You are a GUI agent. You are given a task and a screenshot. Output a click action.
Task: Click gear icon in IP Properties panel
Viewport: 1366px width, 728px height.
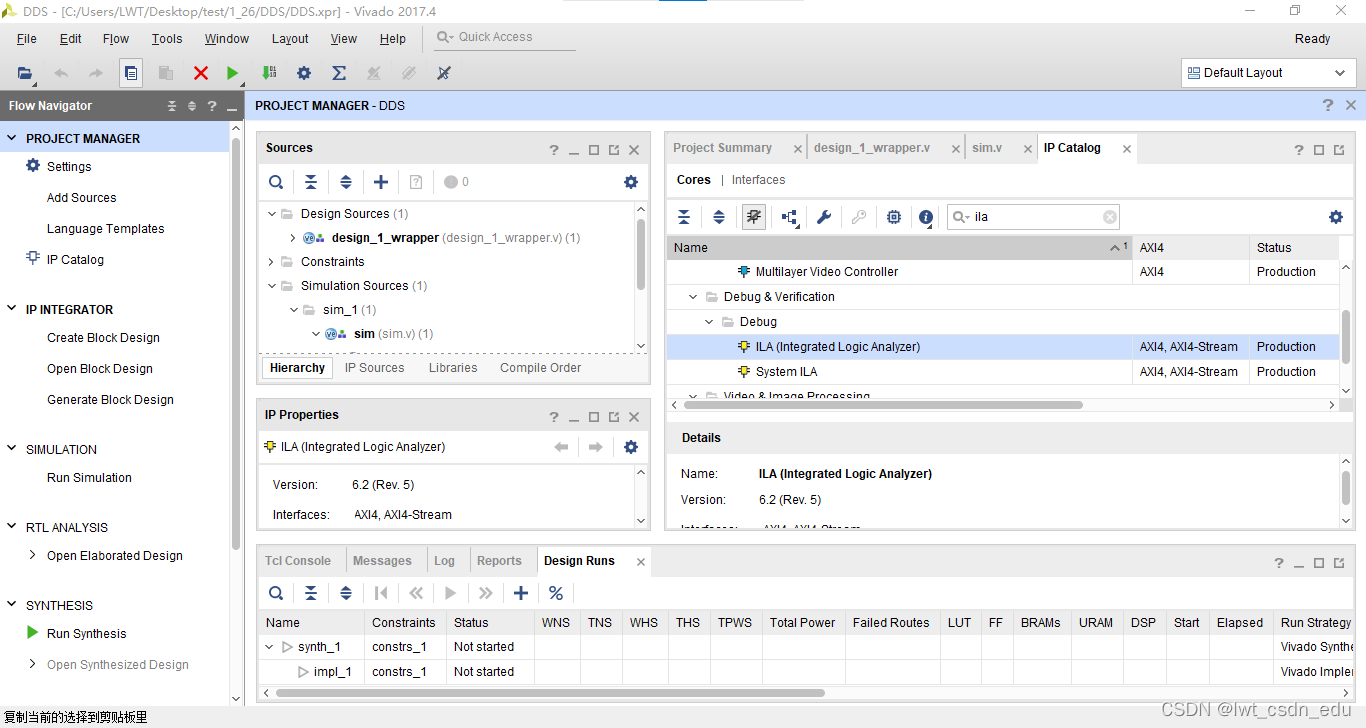(x=631, y=447)
